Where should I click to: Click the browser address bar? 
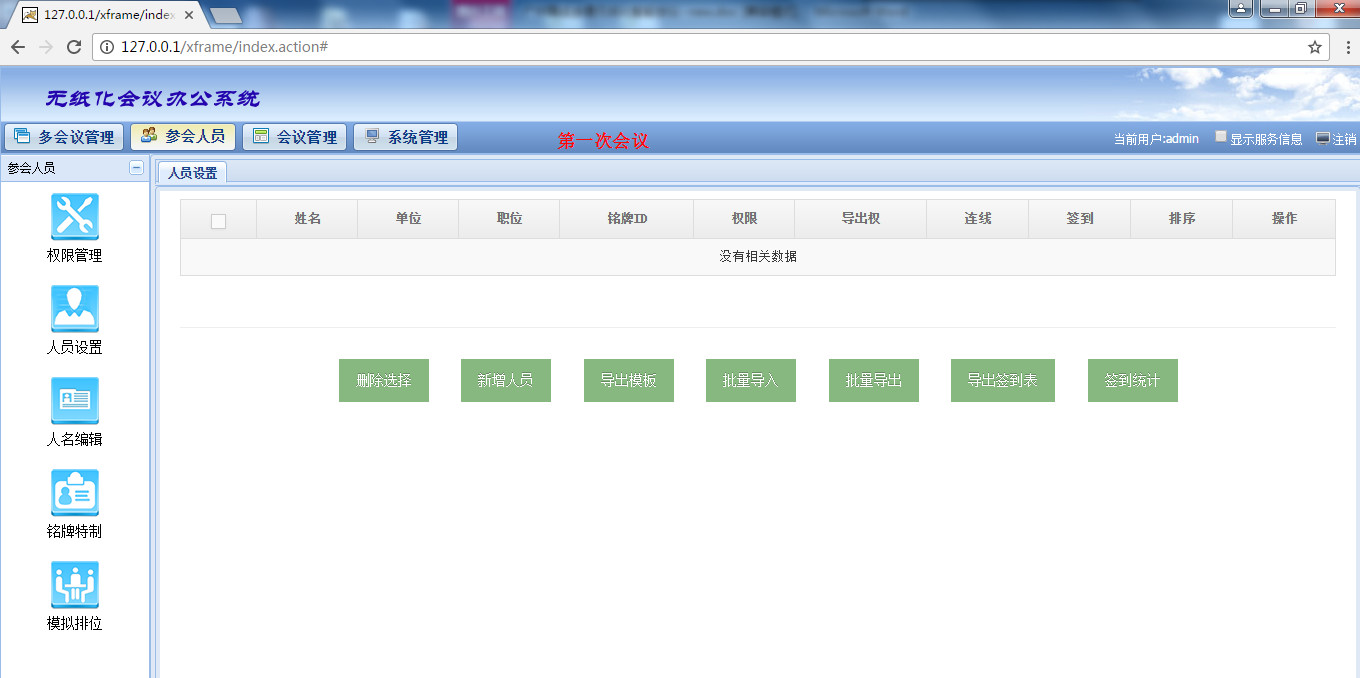pos(700,47)
